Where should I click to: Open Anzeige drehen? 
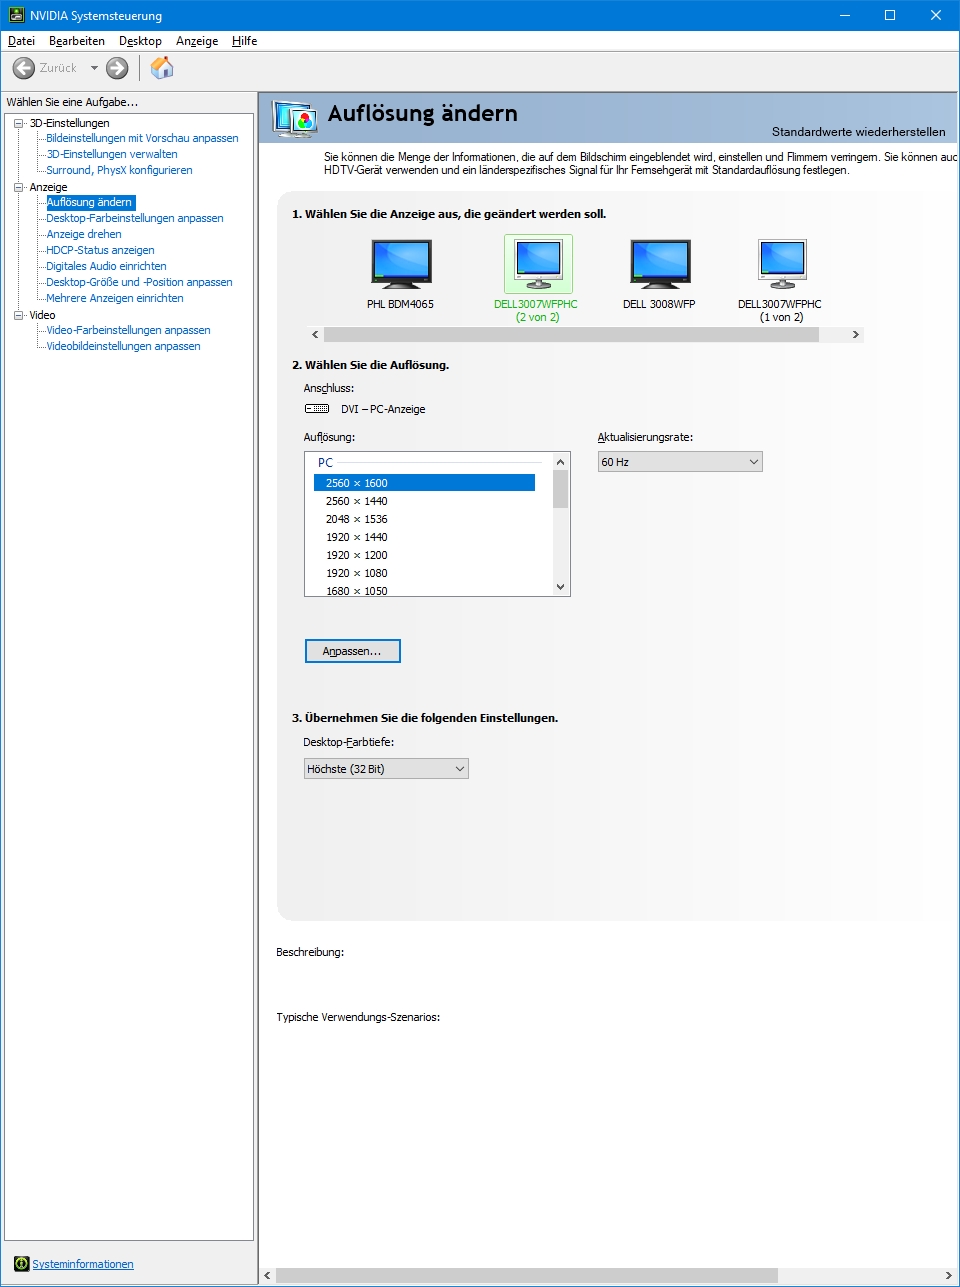coord(84,234)
